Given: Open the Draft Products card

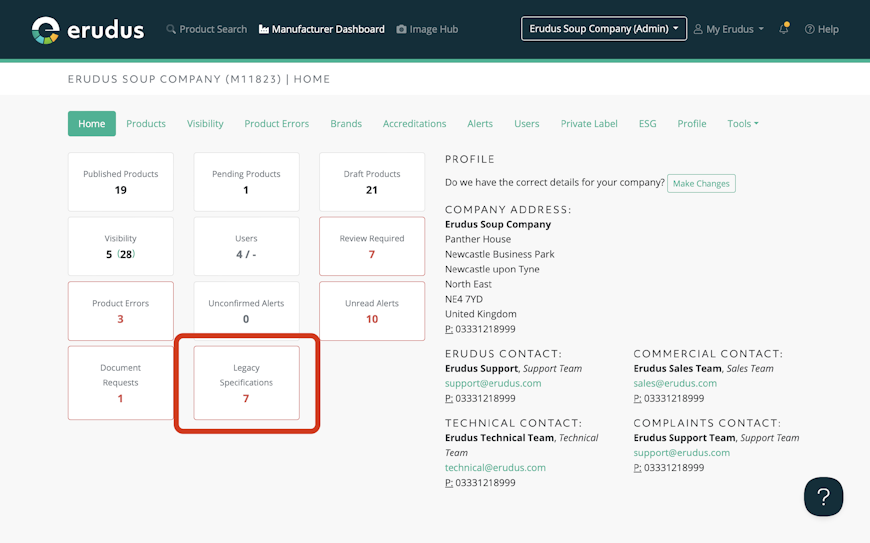Looking at the screenshot, I should pyautogui.click(x=372, y=182).
